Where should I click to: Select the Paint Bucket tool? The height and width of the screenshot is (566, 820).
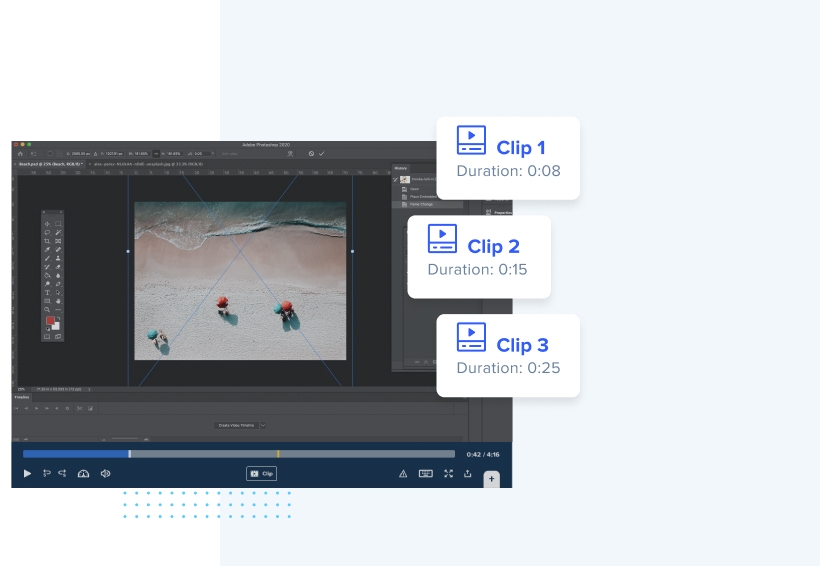tap(47, 275)
